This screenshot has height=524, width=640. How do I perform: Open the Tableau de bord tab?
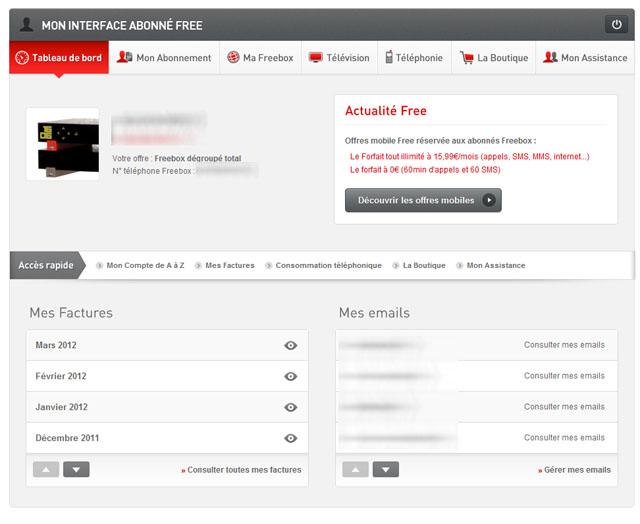pos(59,58)
